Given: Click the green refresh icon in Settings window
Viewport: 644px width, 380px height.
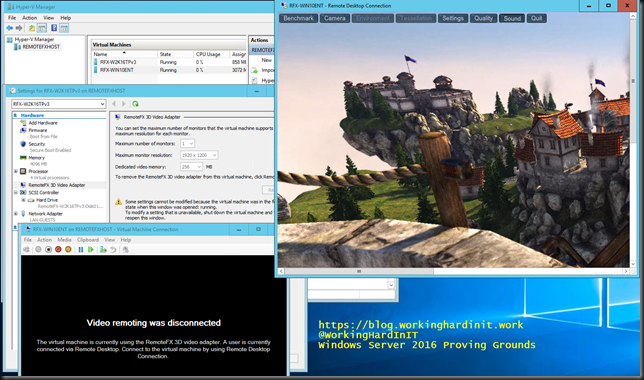Looking at the screenshot, I should (136, 104).
